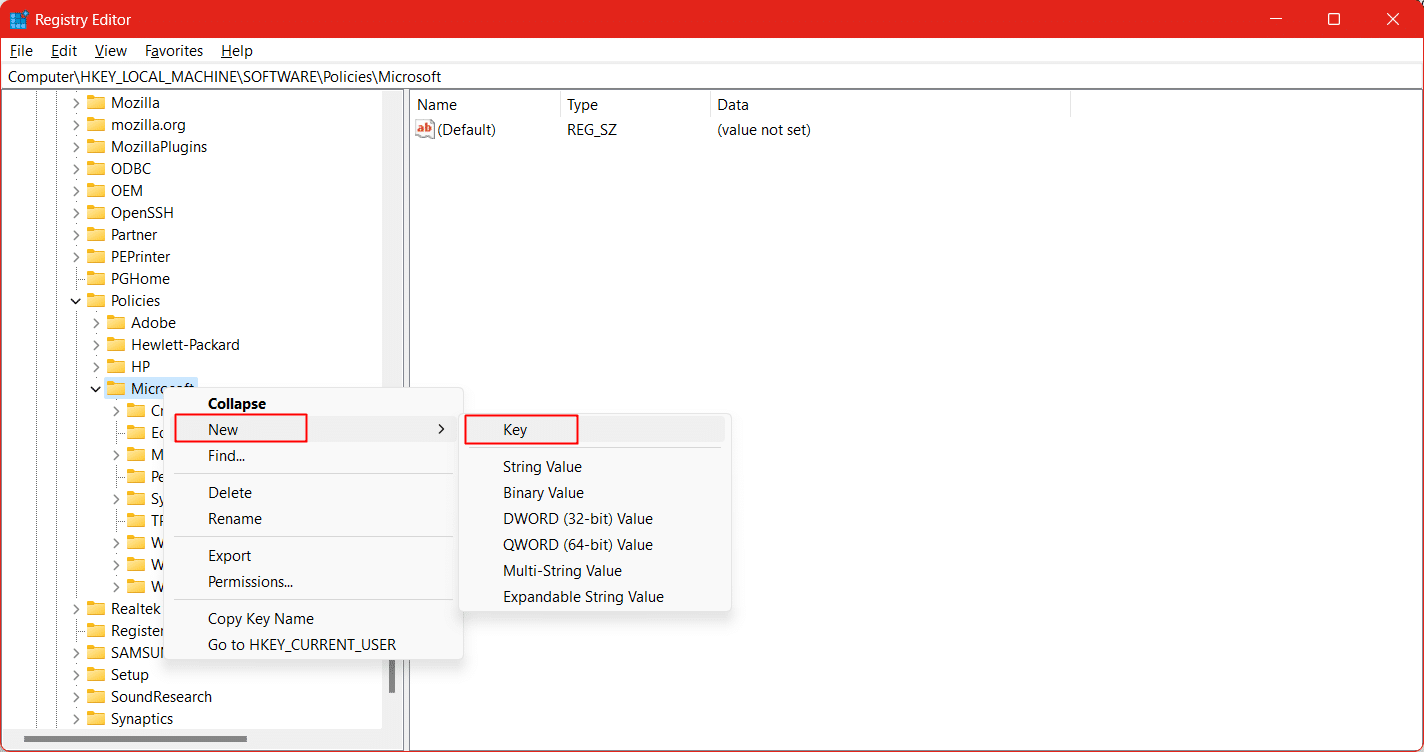Viewport: 1424px width, 752px height.
Task: Expand the Hewlett-Packard key
Action: coord(96,344)
